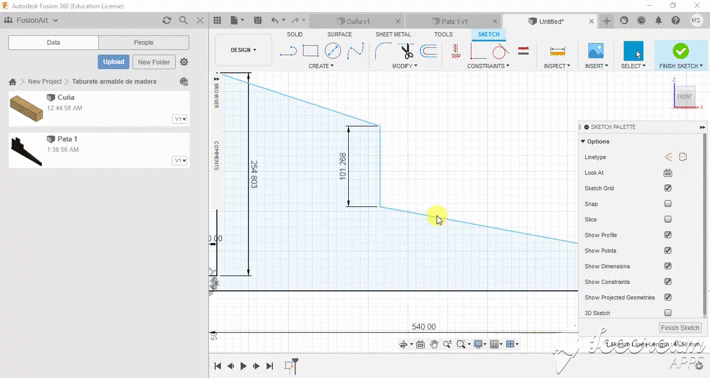This screenshot has width=710, height=378.
Task: Select the Line tool in Create
Action: pyautogui.click(x=288, y=51)
